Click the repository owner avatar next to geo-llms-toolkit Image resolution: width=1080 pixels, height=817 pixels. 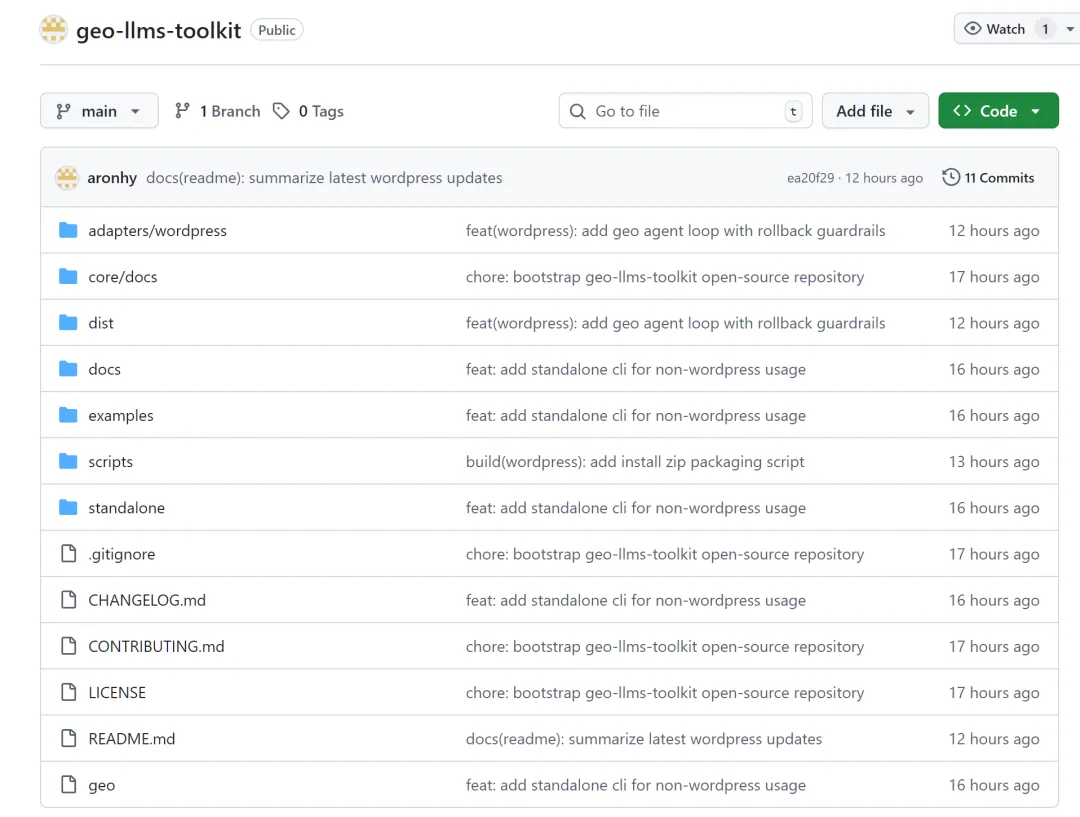point(53,30)
